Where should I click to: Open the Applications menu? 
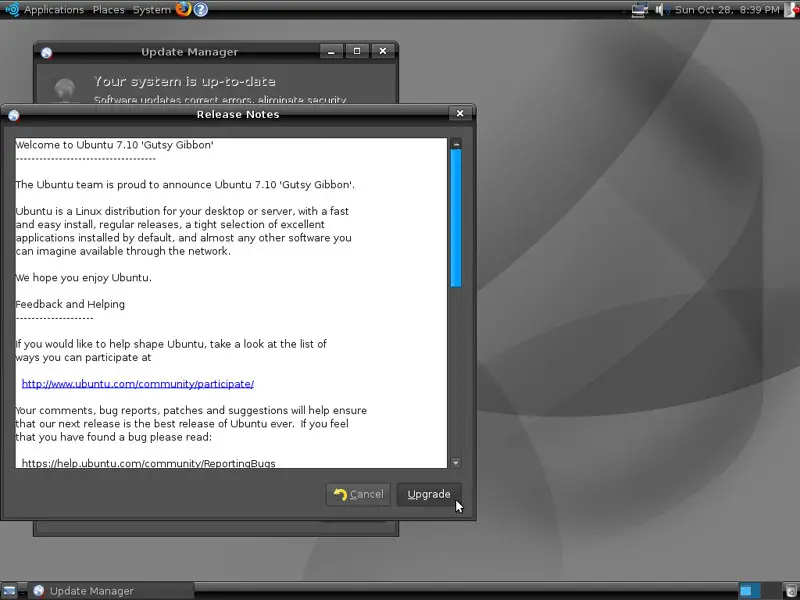point(54,10)
